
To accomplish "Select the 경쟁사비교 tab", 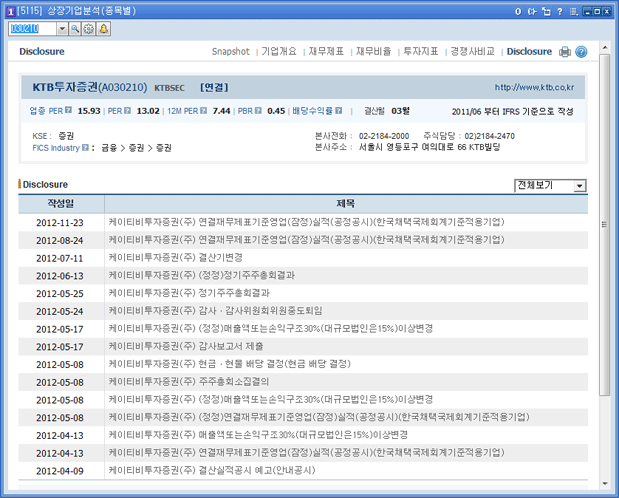I will tap(472, 51).
